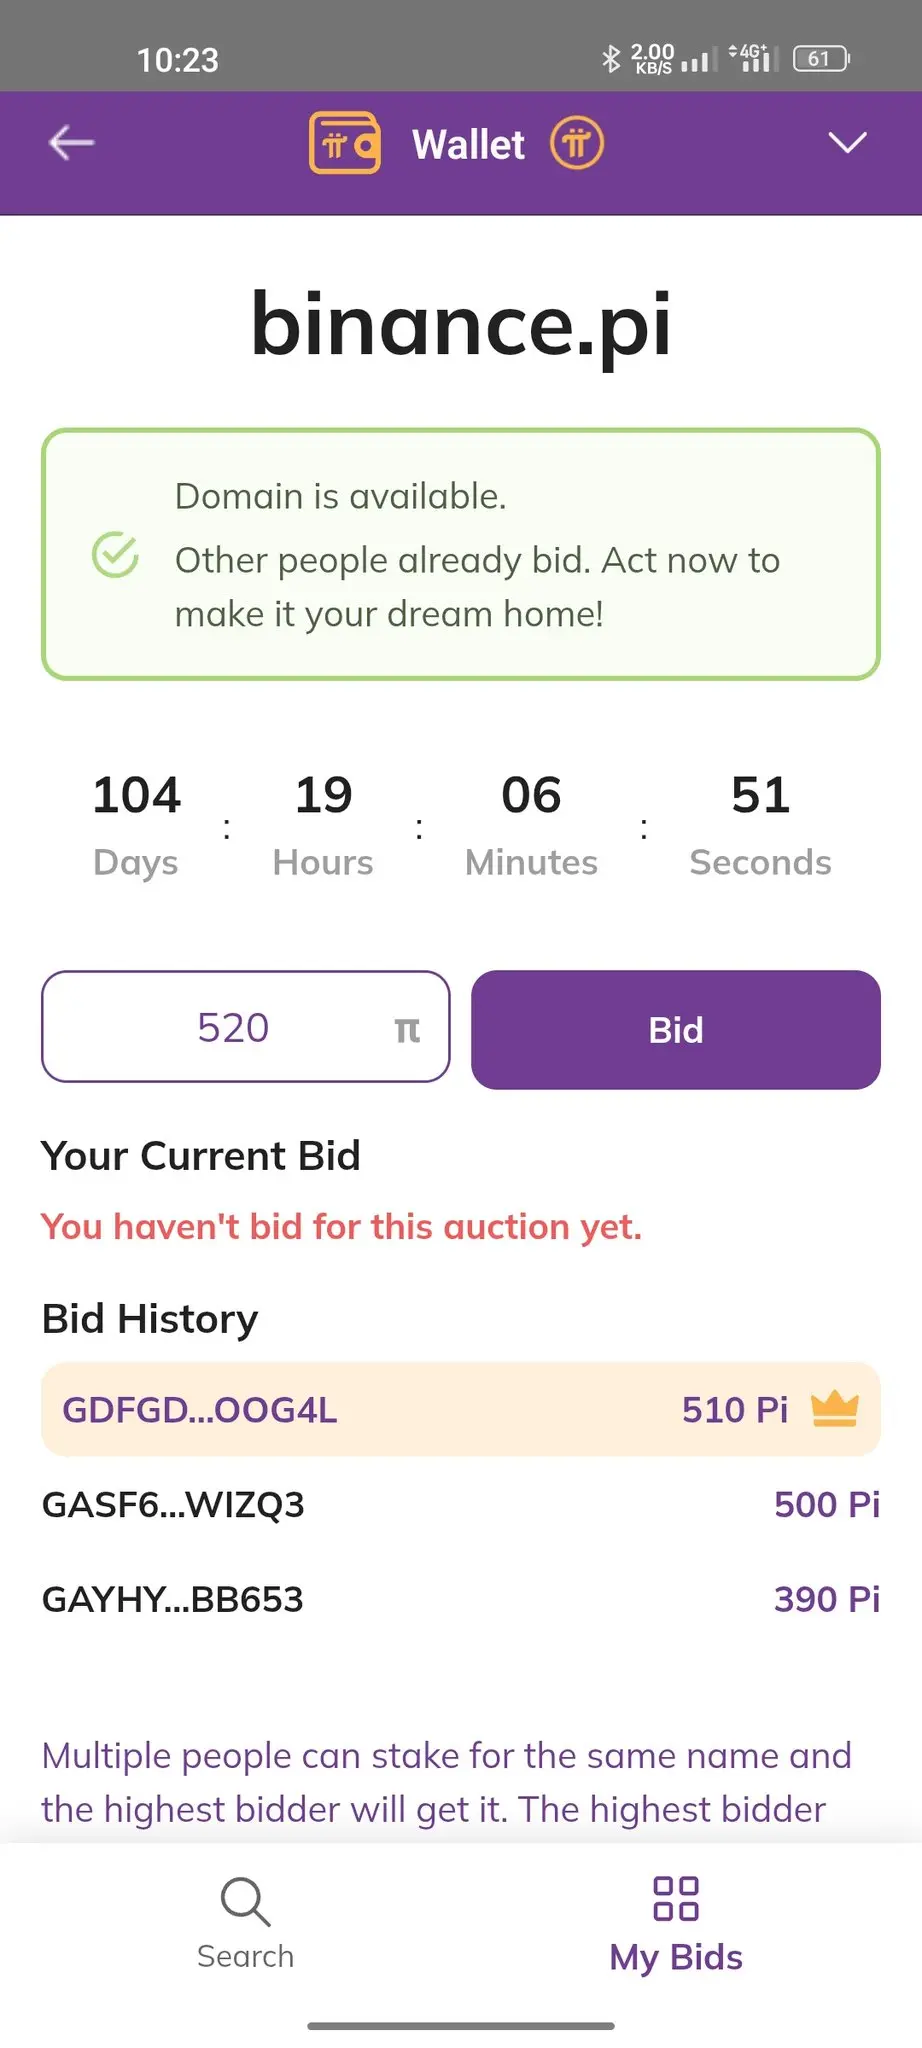Screen dimensions: 922x2048
Task: Tap the Pi coin logo icon
Action: (577, 143)
